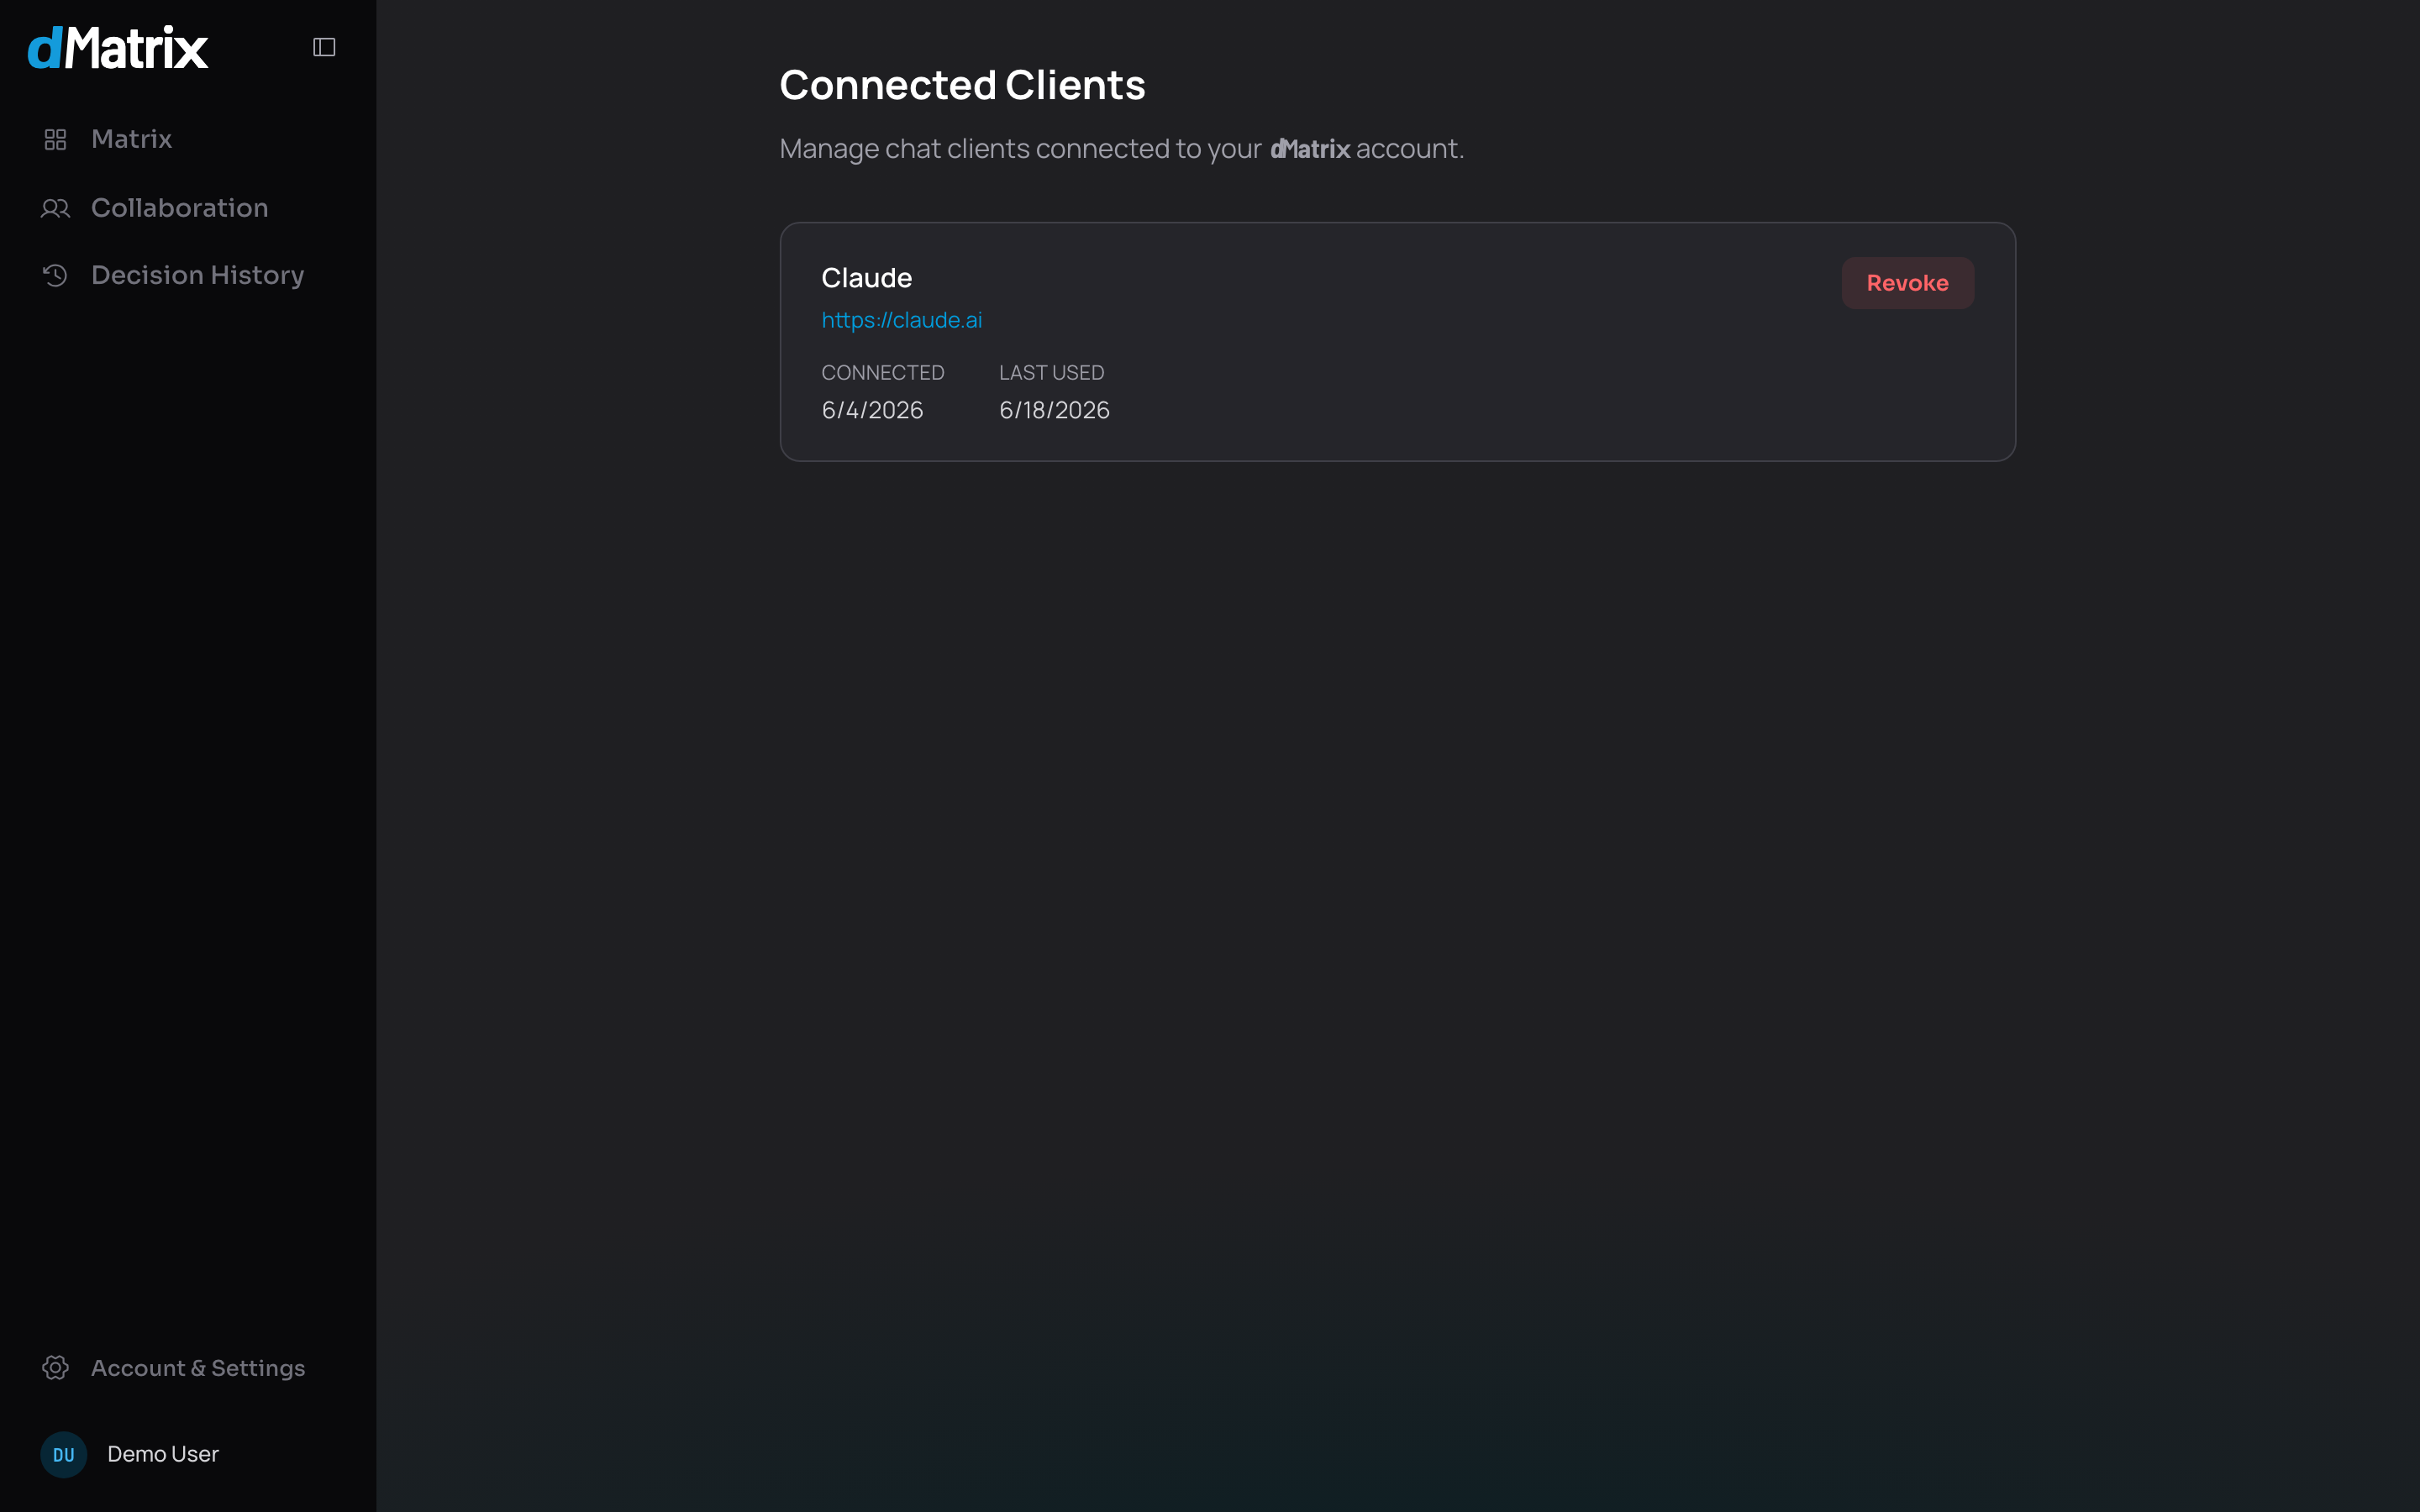The image size is (2420, 1512).
Task: Click the dMatrix name in the description
Action: coord(1310,149)
